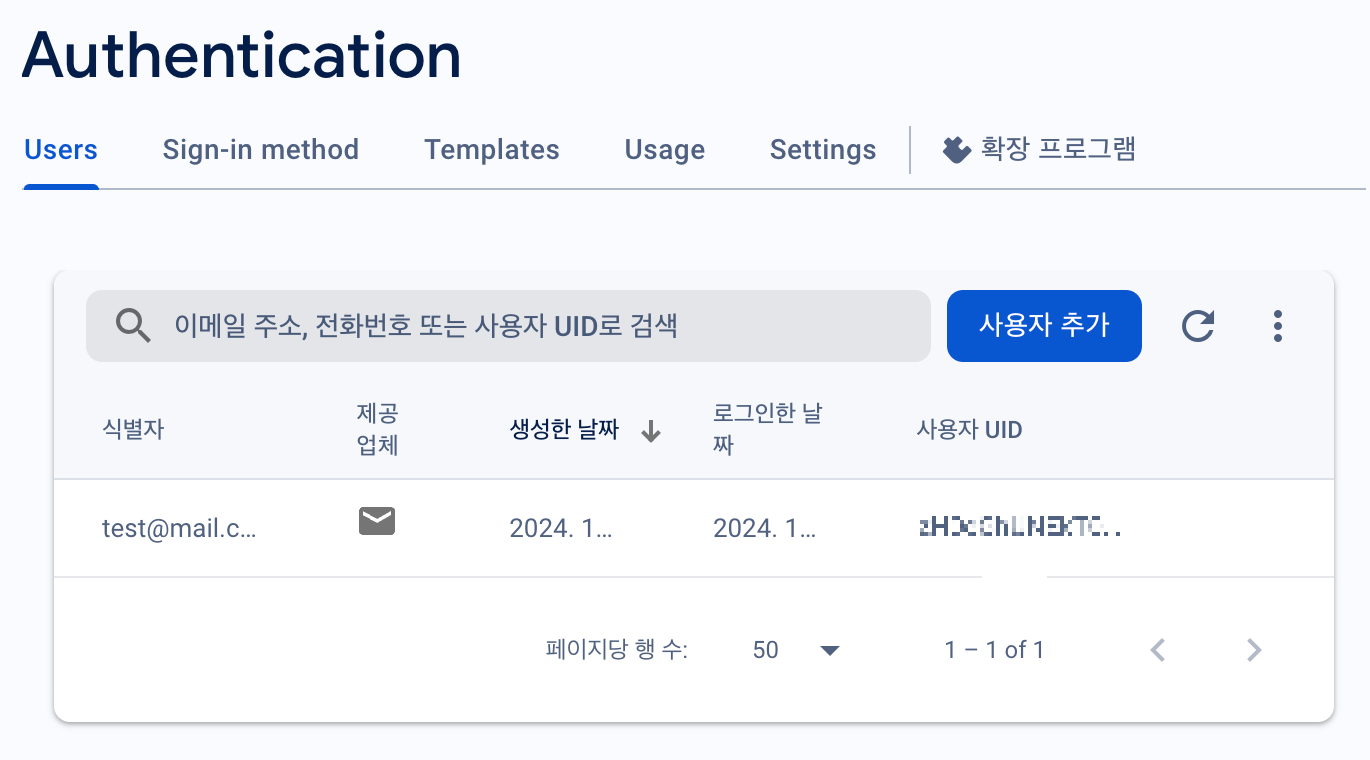Screen dimensions: 1370x760
Task: Click the 로그인한 날짜 column header
Action: pos(768,429)
